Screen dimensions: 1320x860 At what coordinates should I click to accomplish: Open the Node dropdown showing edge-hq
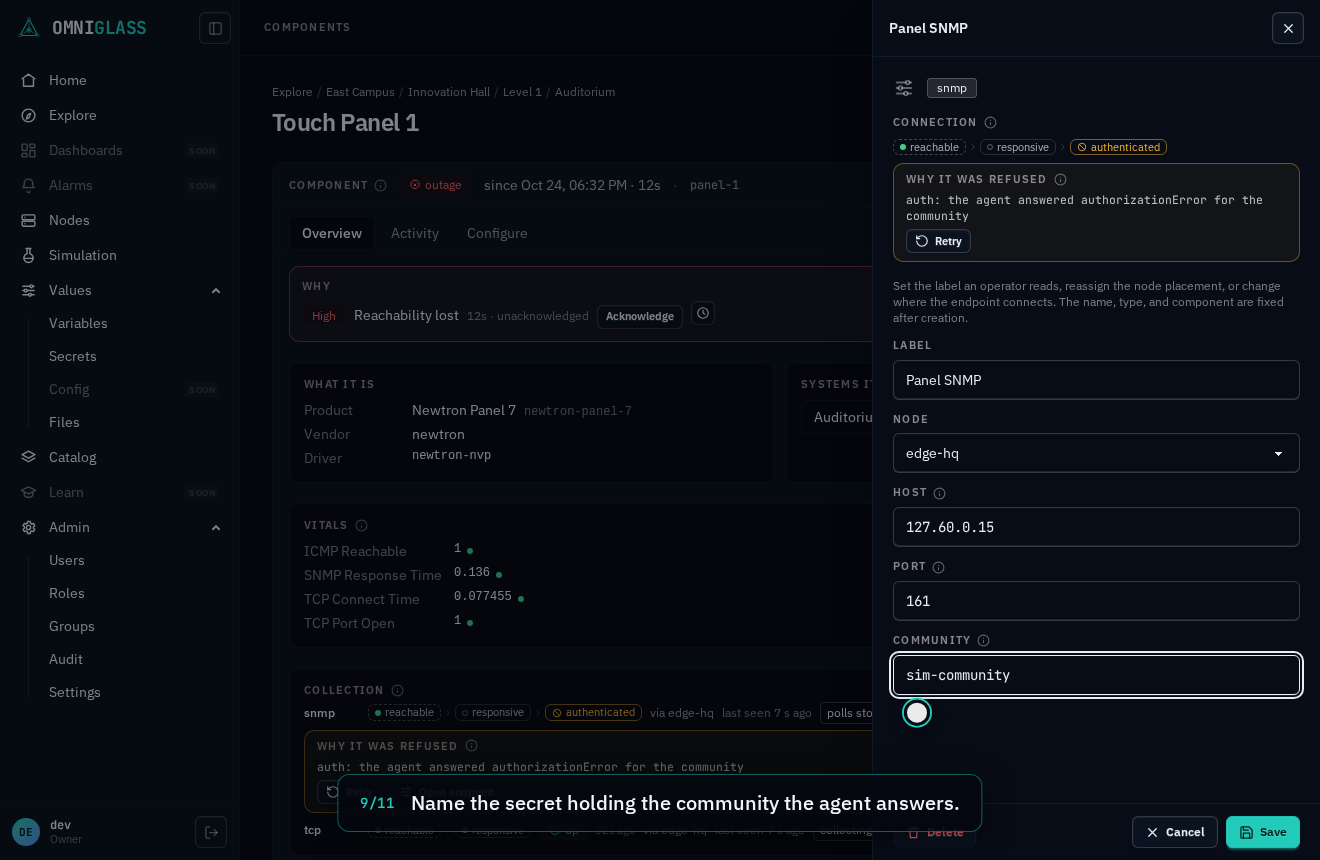(1096, 453)
